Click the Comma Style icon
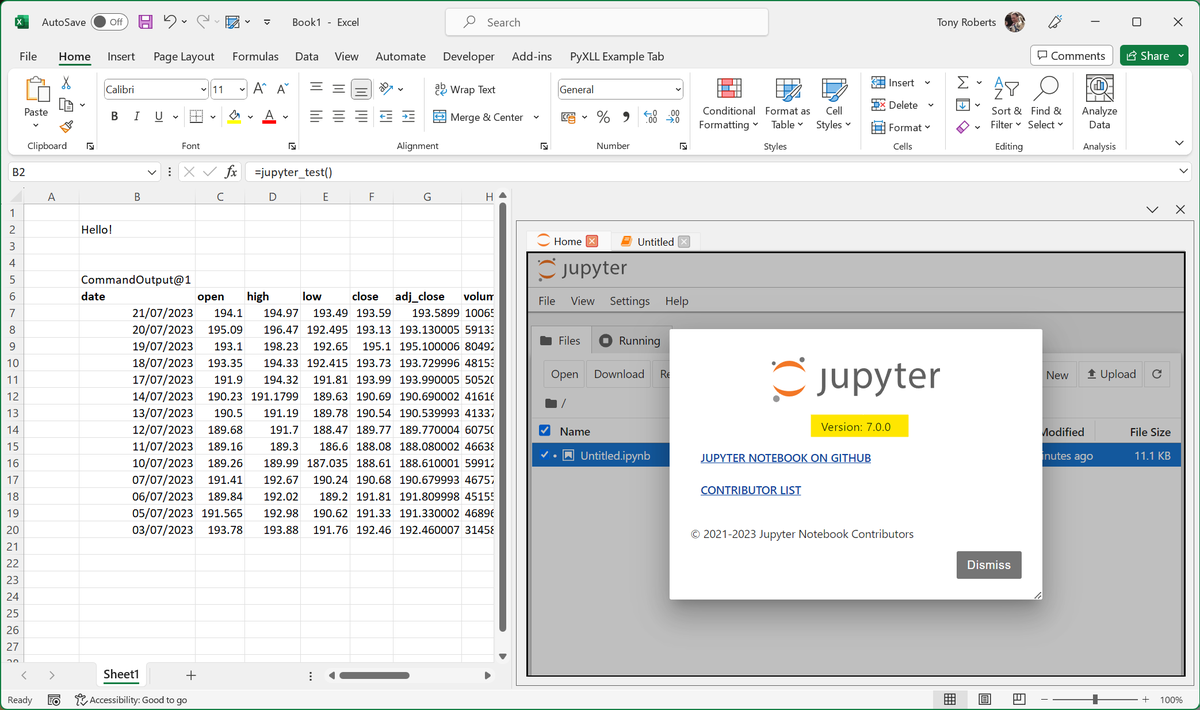Image resolution: width=1200 pixels, height=710 pixels. (626, 117)
